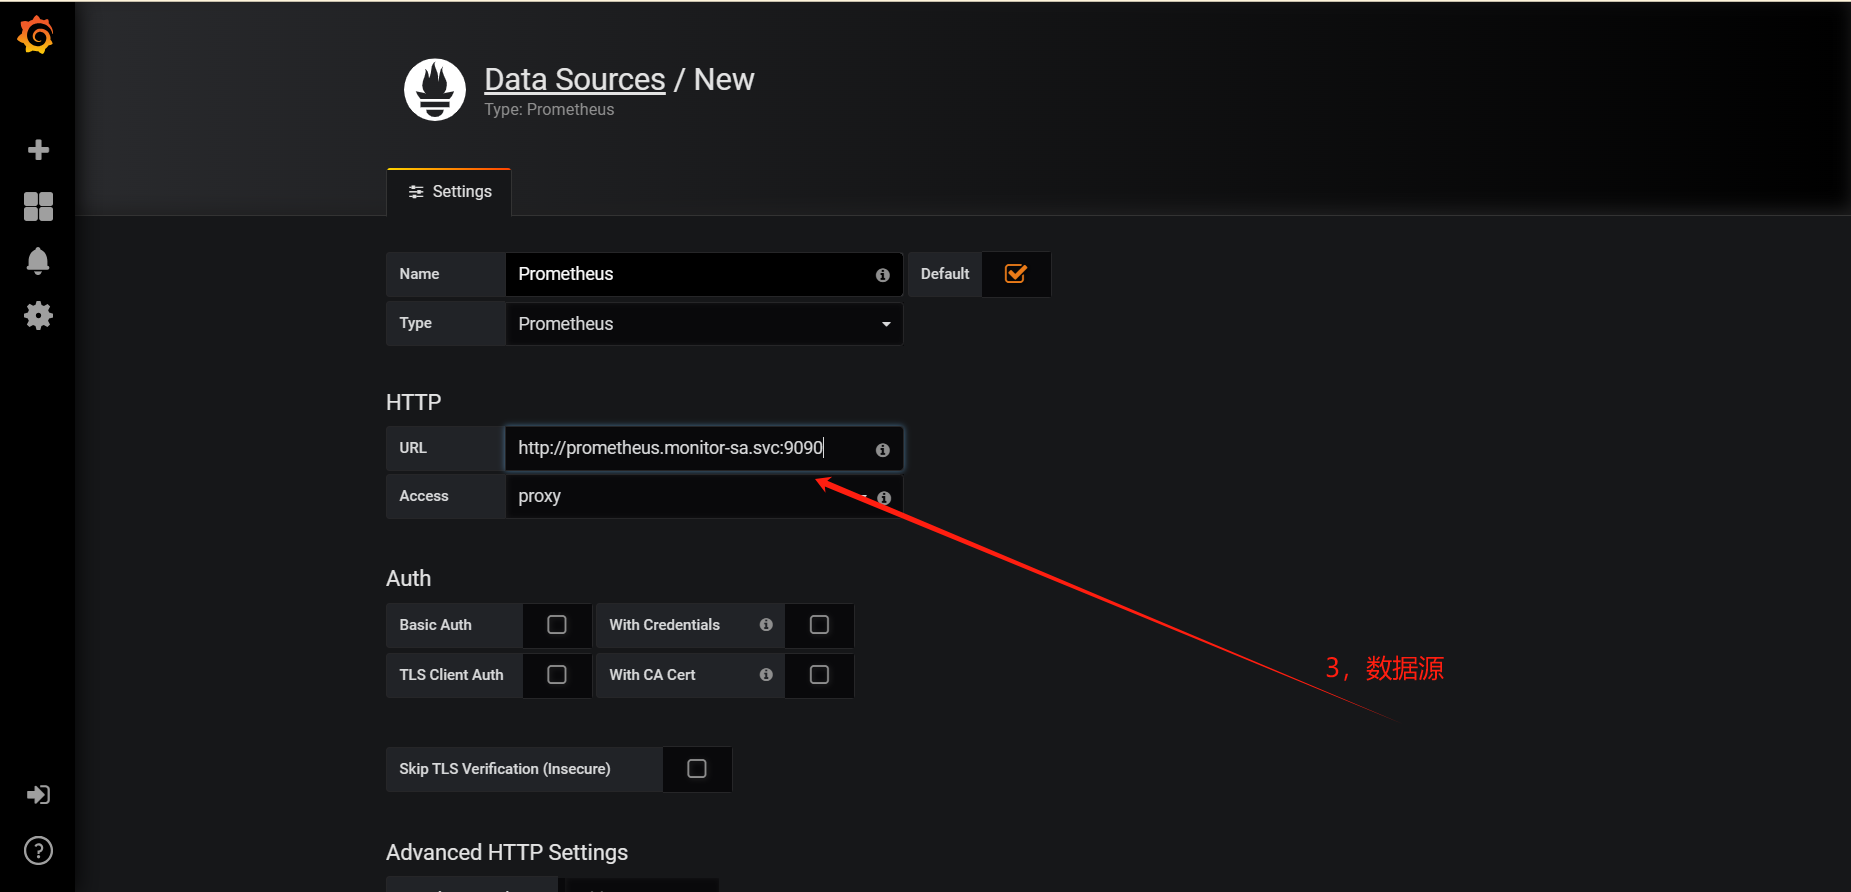The width and height of the screenshot is (1851, 892).
Task: Go to the Data Sources breadcrumb link
Action: click(575, 79)
